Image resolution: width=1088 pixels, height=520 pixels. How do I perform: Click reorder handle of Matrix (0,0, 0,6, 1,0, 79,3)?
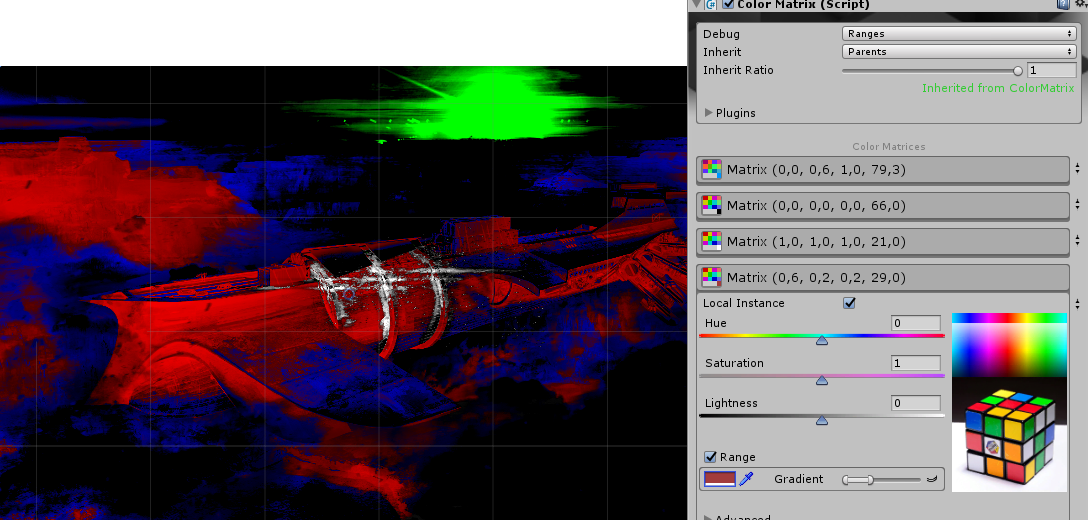1078,168
